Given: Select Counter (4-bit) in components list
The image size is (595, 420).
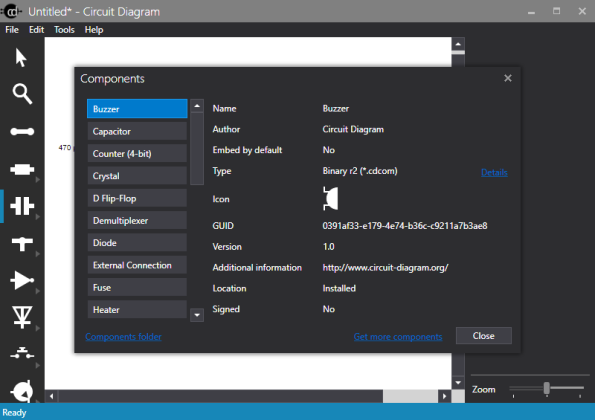Looking at the screenshot, I should coord(137,154).
